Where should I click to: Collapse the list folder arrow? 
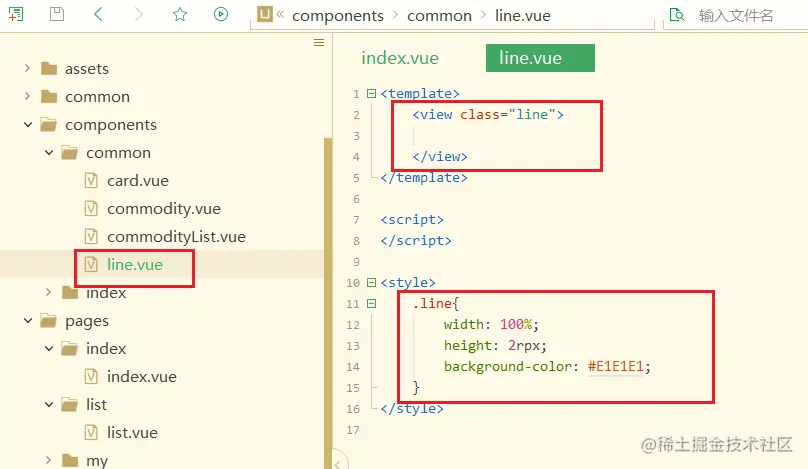(49, 405)
